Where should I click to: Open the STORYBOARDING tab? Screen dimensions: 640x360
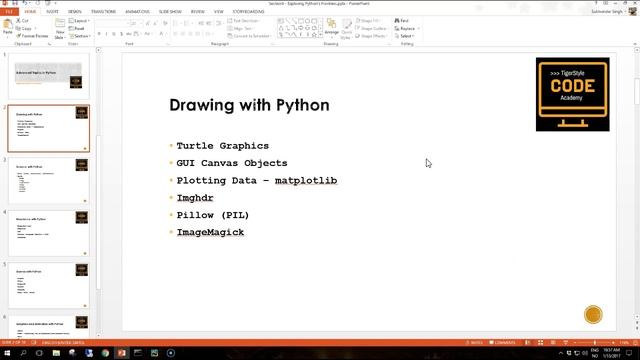click(x=249, y=11)
